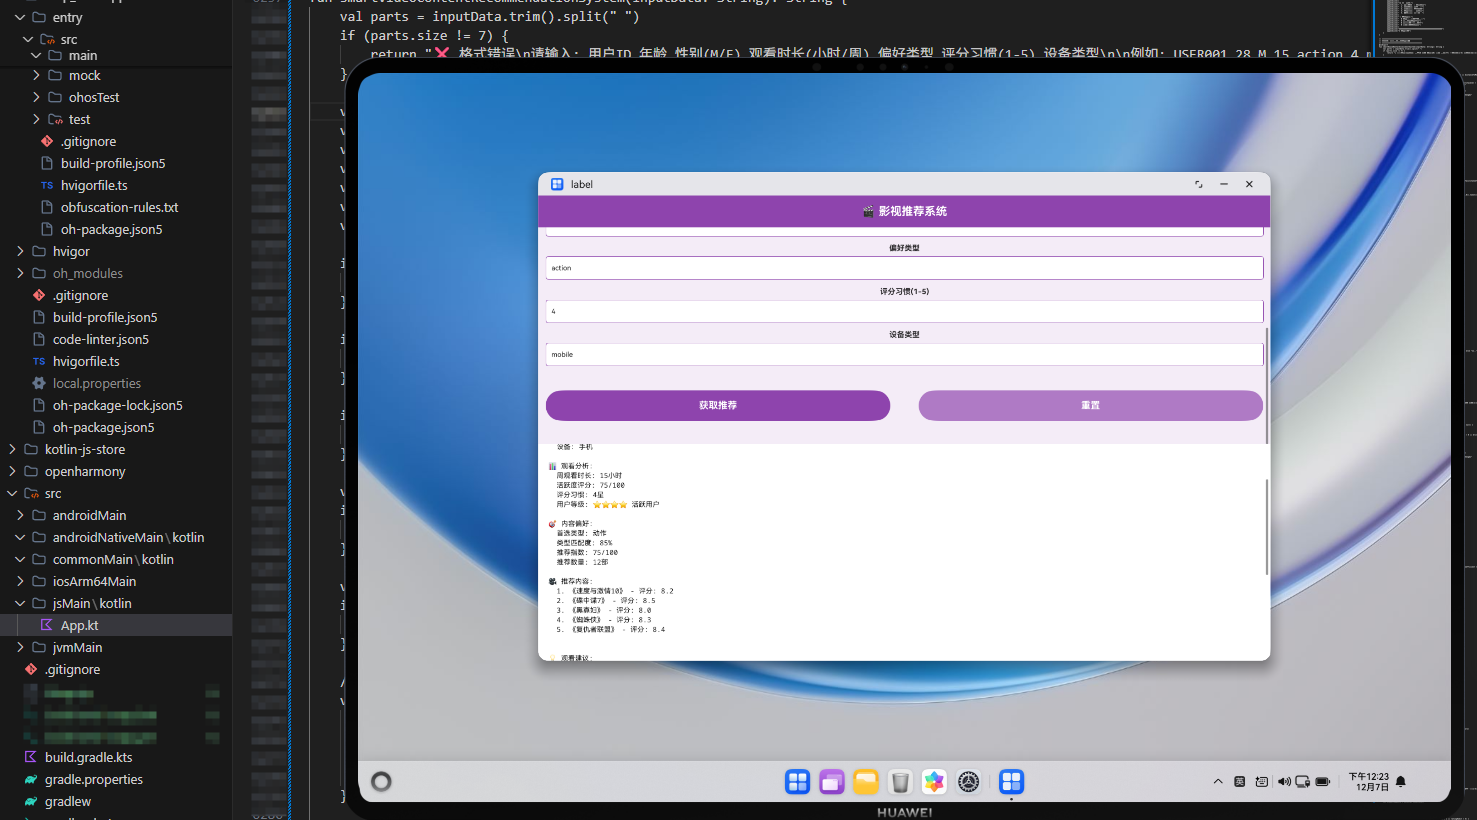The height and width of the screenshot is (820, 1477).
Task: Expand the test folder
Action: coord(36,119)
